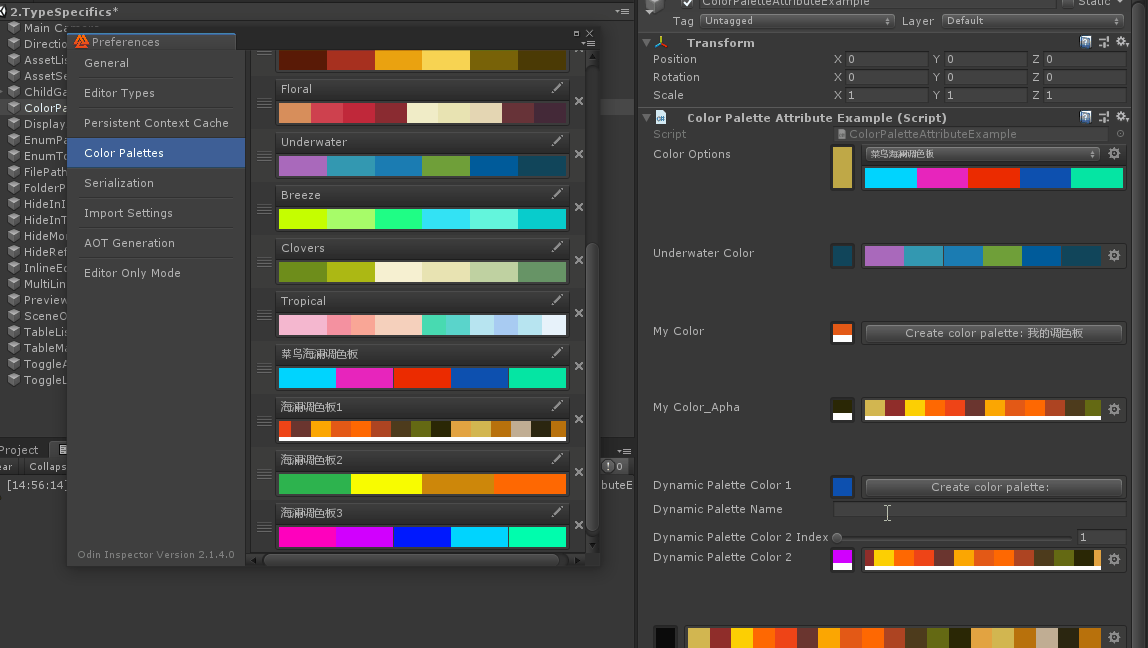Delete the Underwater color palette
This screenshot has width=1148, height=648.
click(x=578, y=155)
